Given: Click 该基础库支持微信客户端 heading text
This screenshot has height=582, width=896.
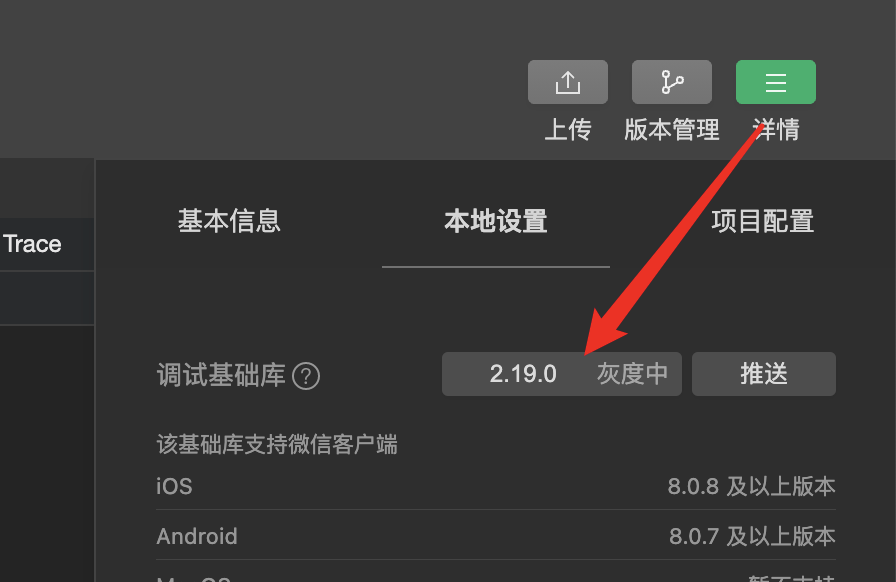Looking at the screenshot, I should coord(277,444).
